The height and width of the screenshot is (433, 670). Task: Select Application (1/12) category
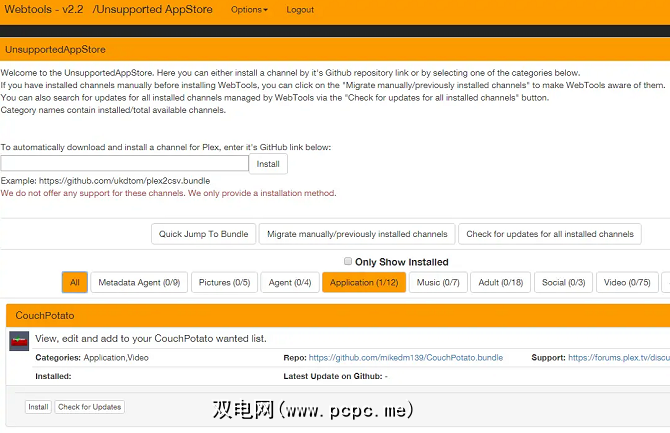click(x=364, y=283)
